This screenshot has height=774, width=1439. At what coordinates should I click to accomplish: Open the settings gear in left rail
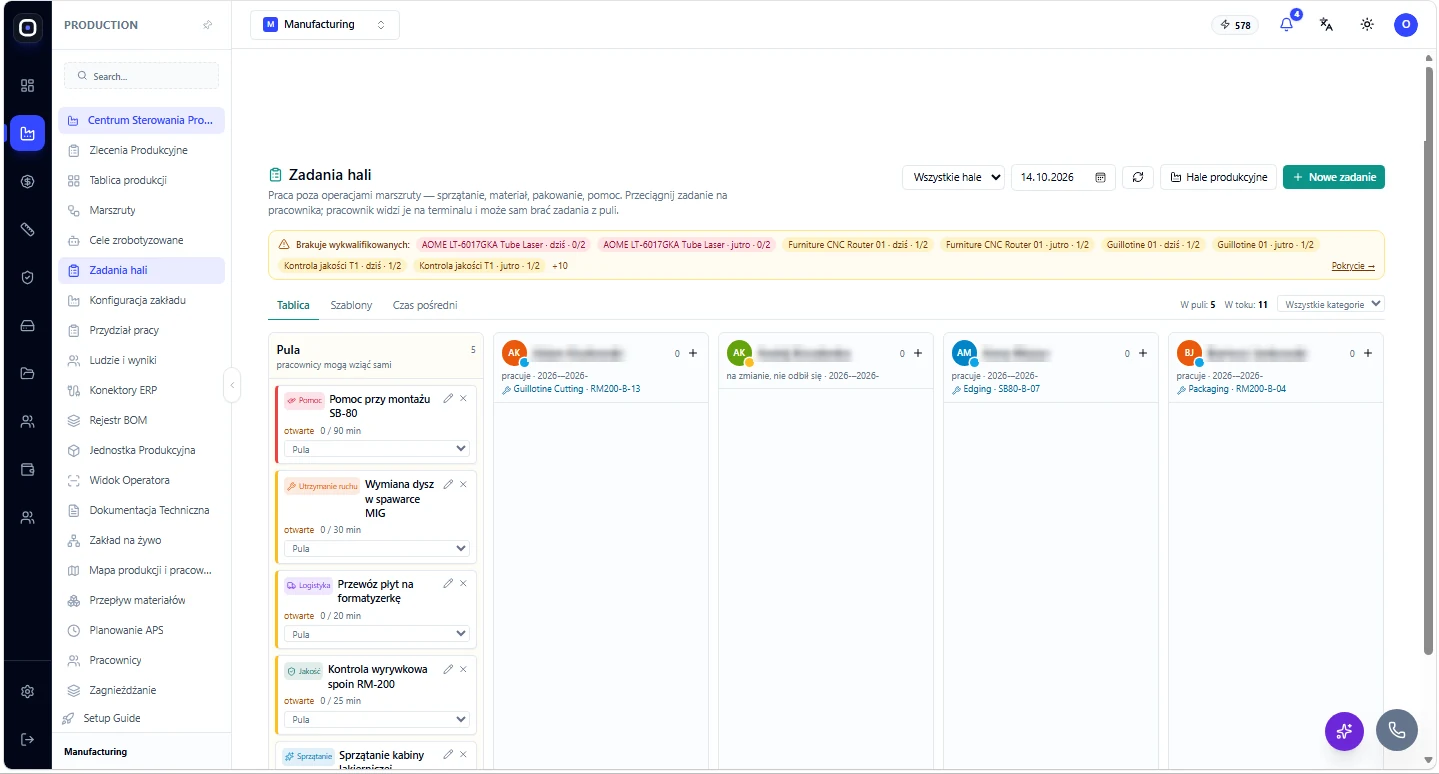[x=27, y=691]
